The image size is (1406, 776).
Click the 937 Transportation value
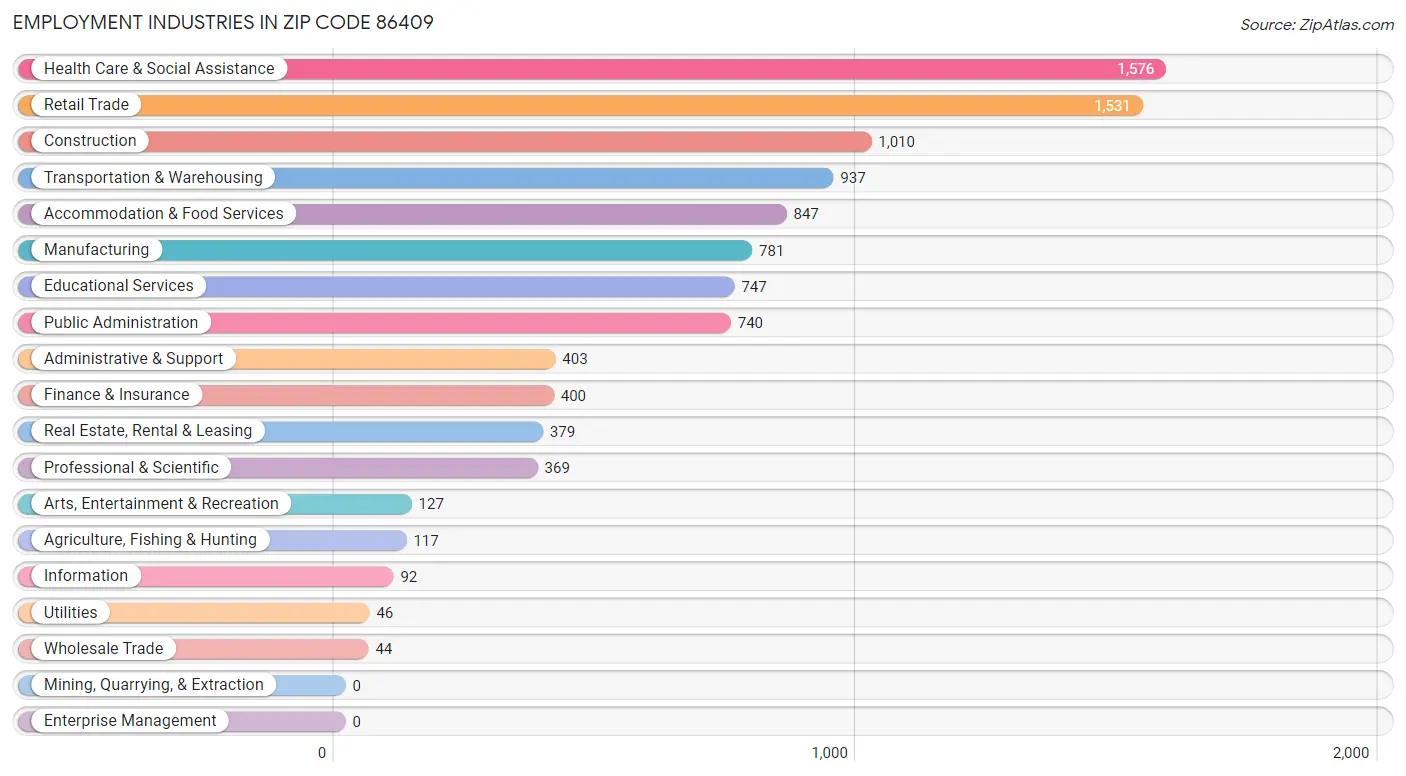(853, 178)
